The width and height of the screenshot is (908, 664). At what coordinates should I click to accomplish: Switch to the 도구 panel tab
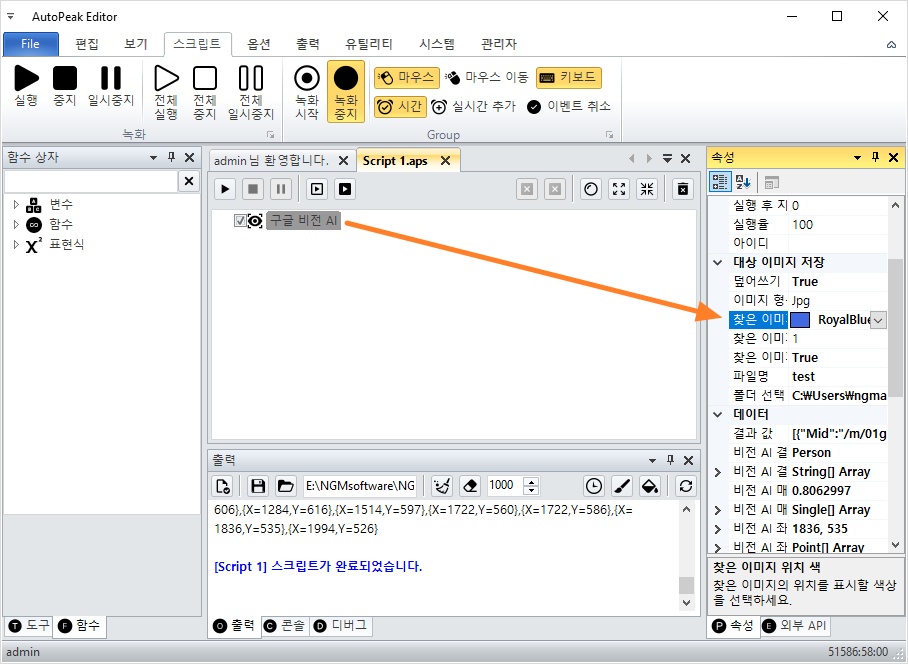pos(29,625)
